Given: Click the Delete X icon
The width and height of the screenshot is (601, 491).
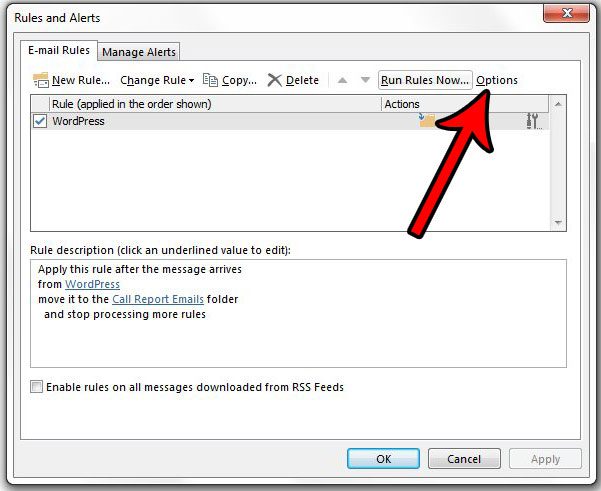Looking at the screenshot, I should [x=274, y=80].
